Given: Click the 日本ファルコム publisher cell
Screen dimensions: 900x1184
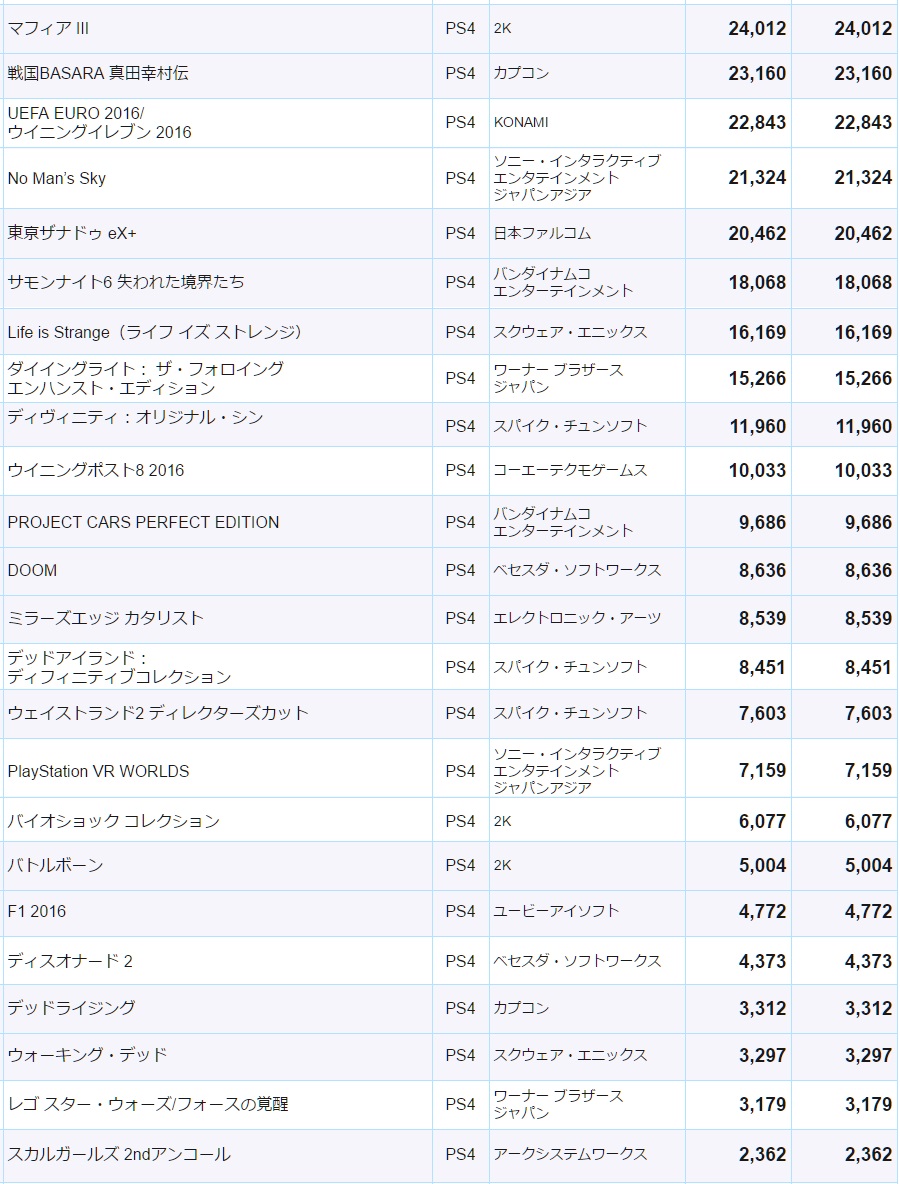Looking at the screenshot, I should tap(542, 233).
